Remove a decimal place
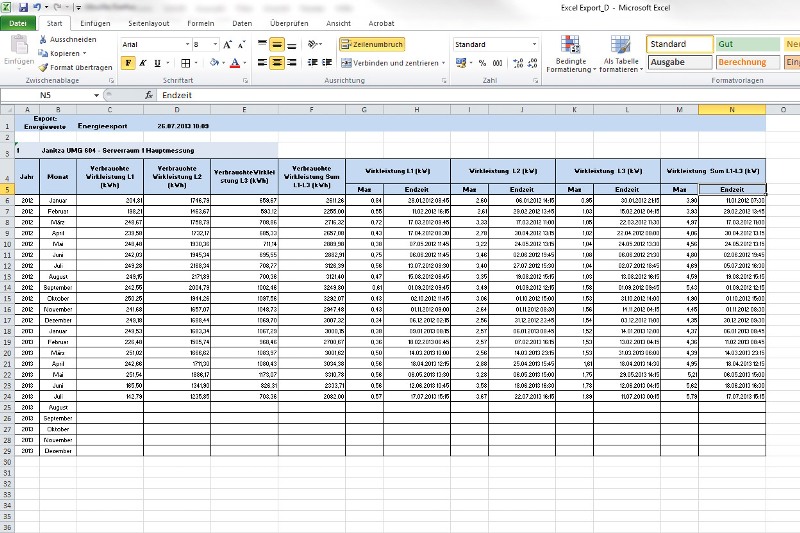The image size is (800, 533). pyautogui.click(x=533, y=63)
